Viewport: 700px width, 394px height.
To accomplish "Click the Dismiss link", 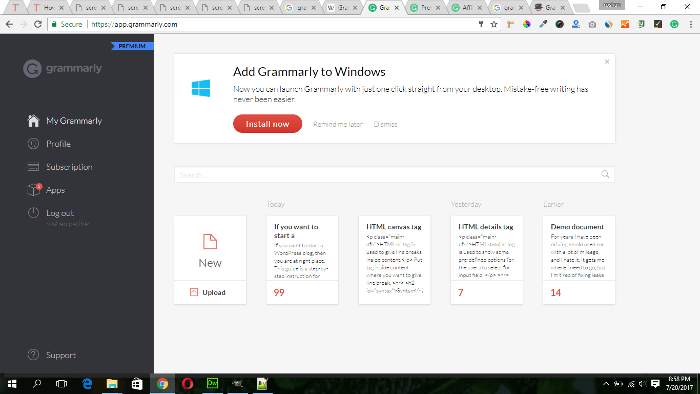I will click(x=385, y=124).
